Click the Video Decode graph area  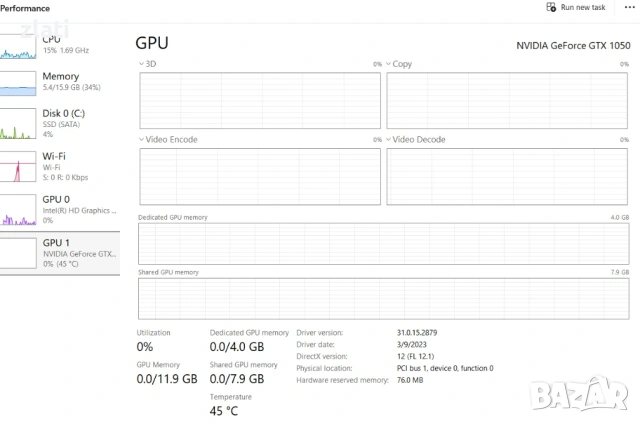point(508,177)
